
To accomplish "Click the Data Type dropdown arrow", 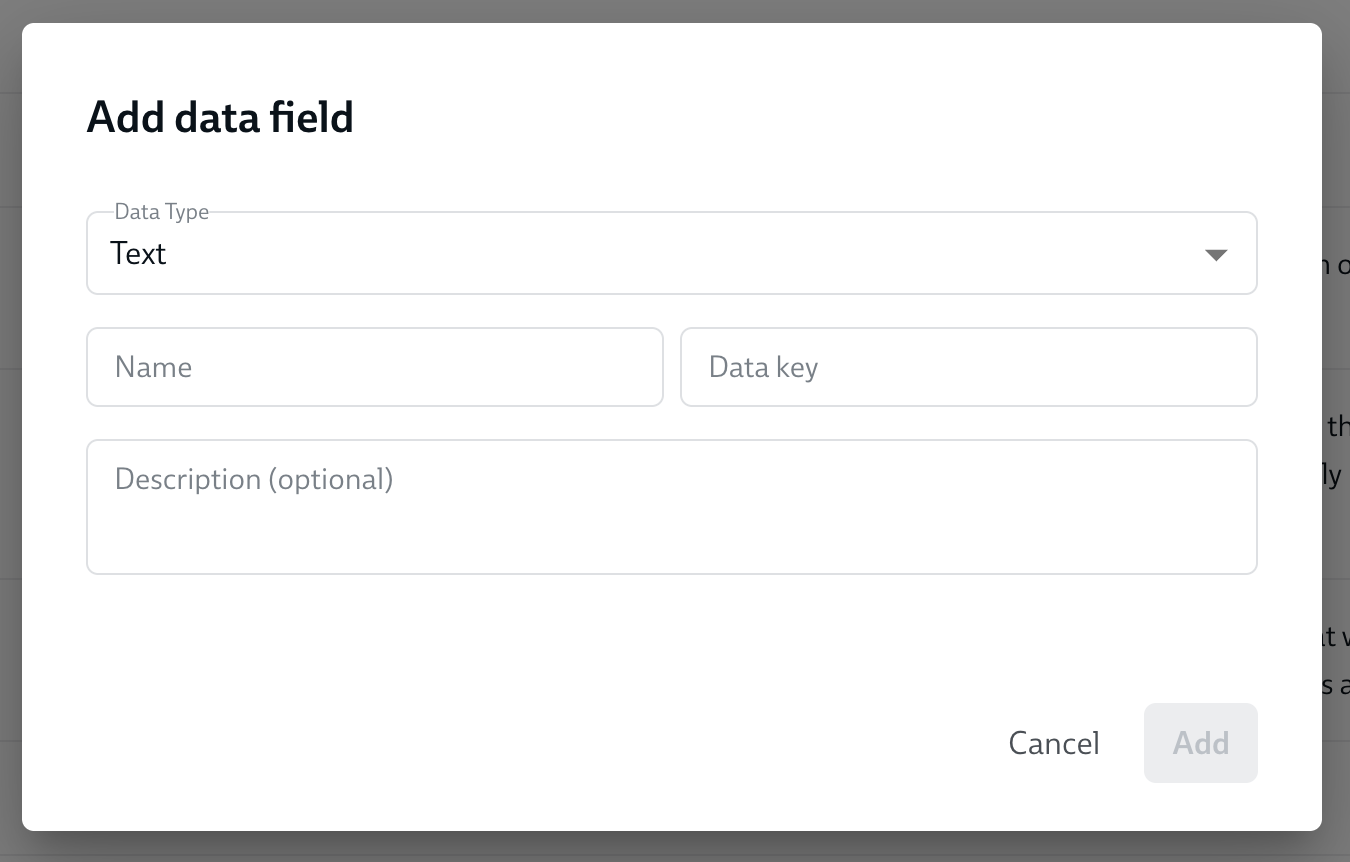I will tap(1215, 255).
